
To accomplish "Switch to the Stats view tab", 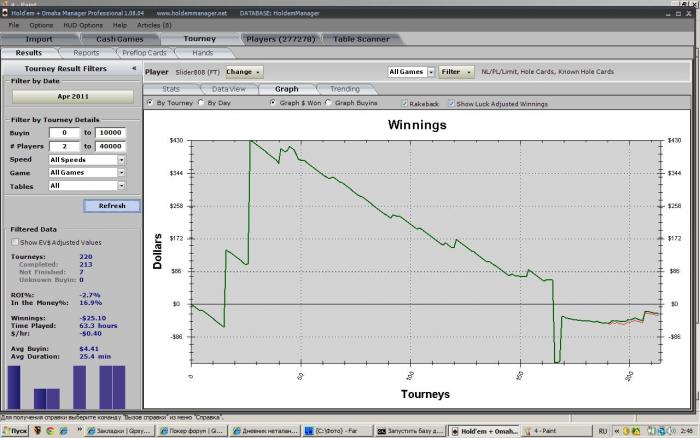I will coord(171,89).
